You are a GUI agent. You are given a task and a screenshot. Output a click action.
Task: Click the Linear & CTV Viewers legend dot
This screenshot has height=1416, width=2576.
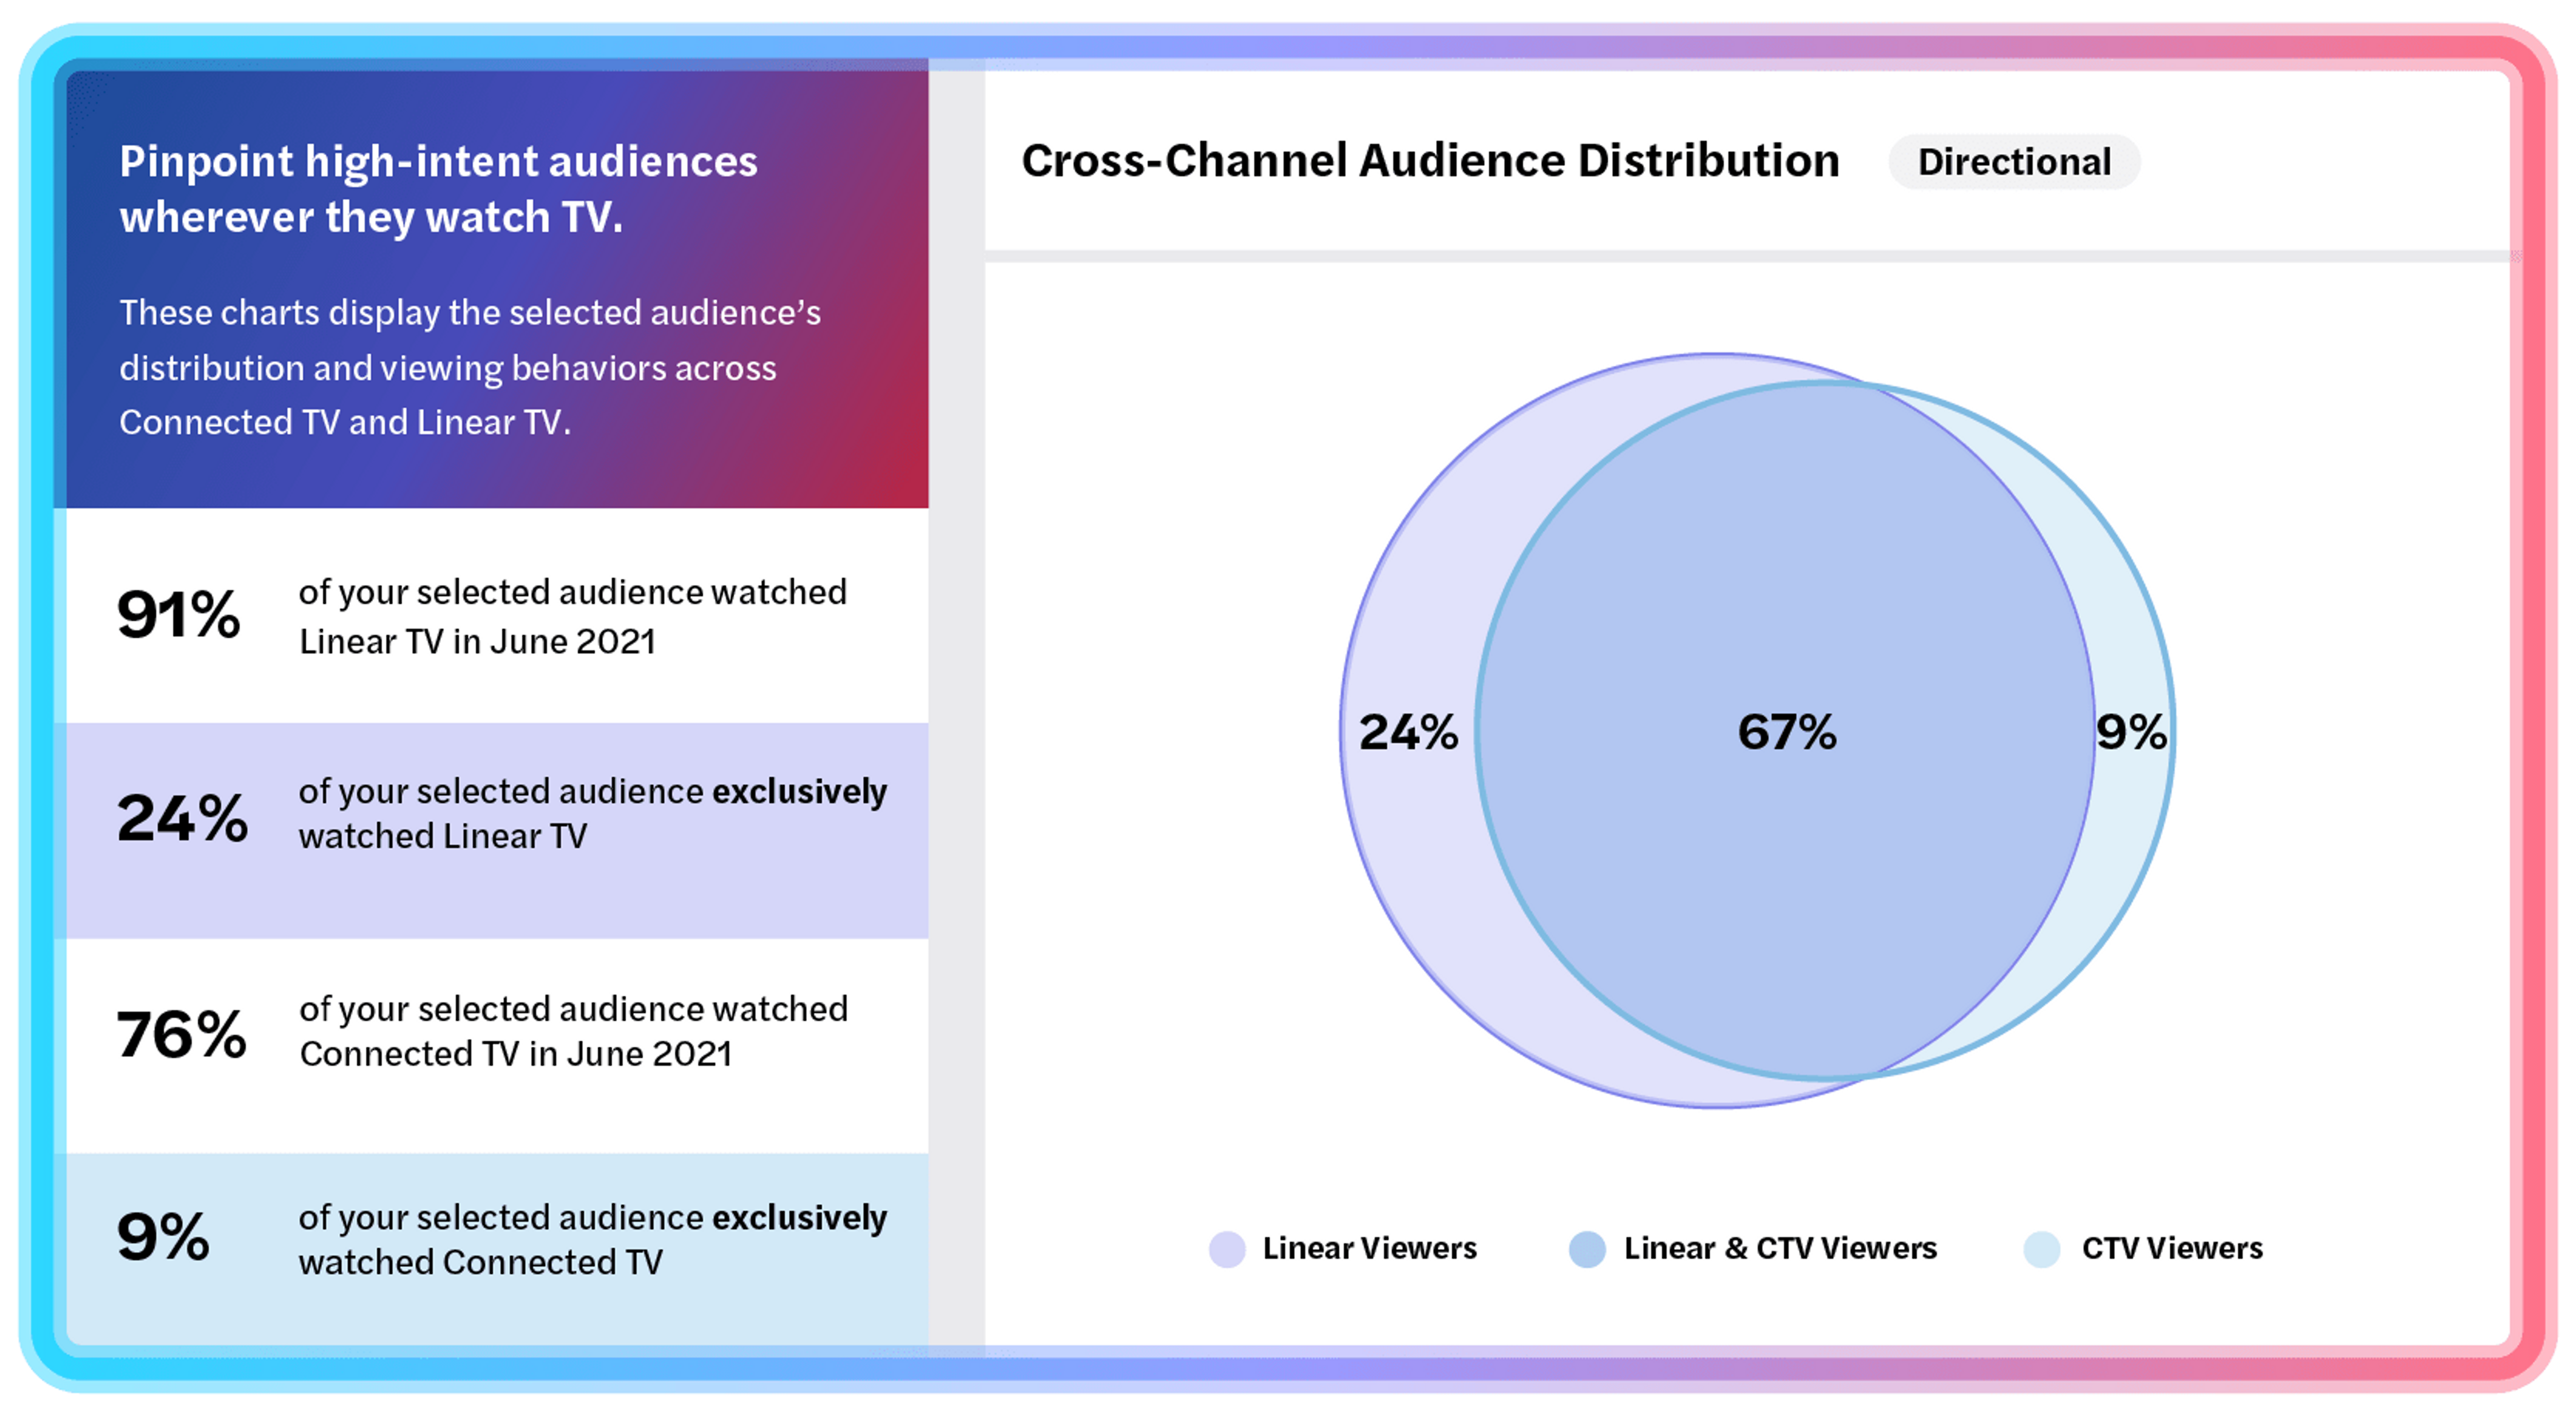(1587, 1249)
